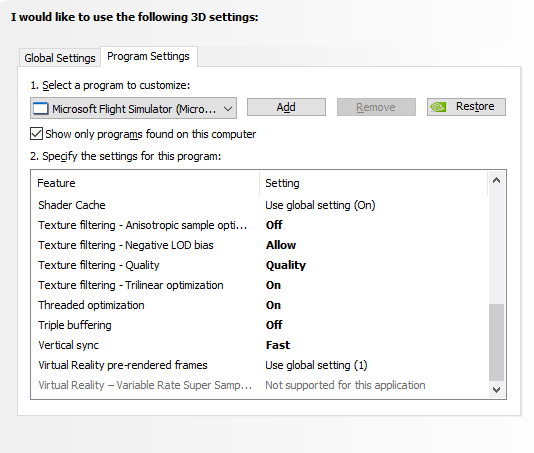Click the bold Quality setting value
Viewport: 534px width, 453px height.
click(x=286, y=265)
